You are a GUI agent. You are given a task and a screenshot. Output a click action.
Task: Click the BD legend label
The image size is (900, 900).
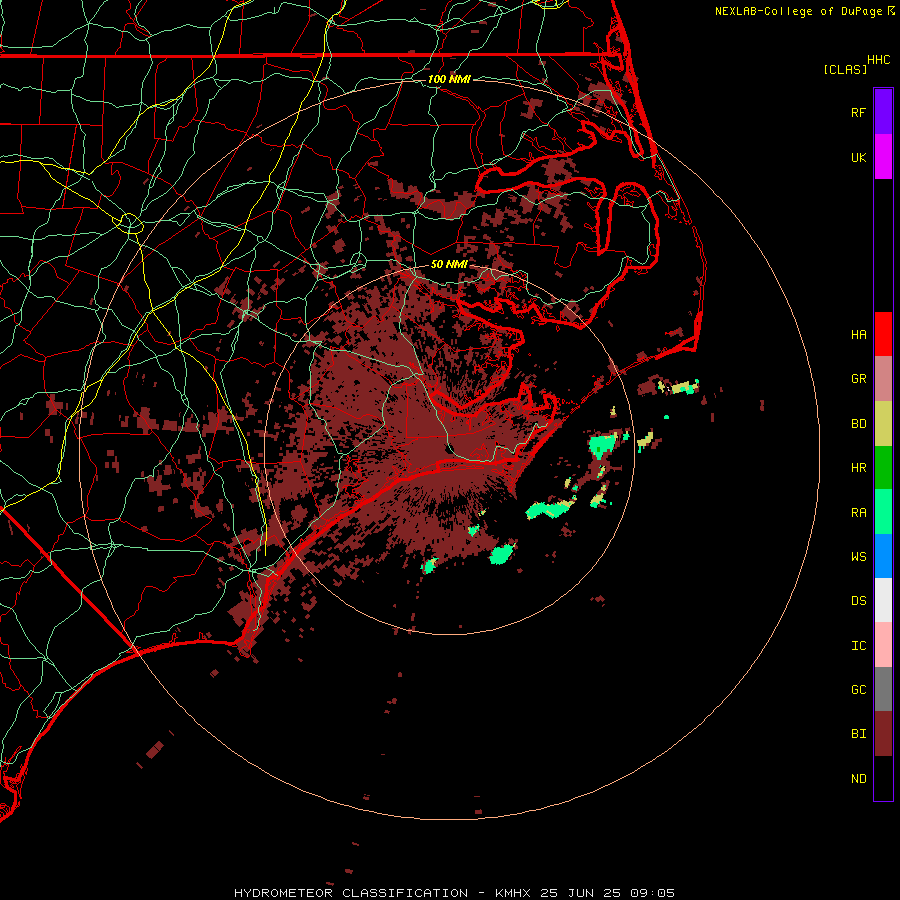tap(859, 424)
